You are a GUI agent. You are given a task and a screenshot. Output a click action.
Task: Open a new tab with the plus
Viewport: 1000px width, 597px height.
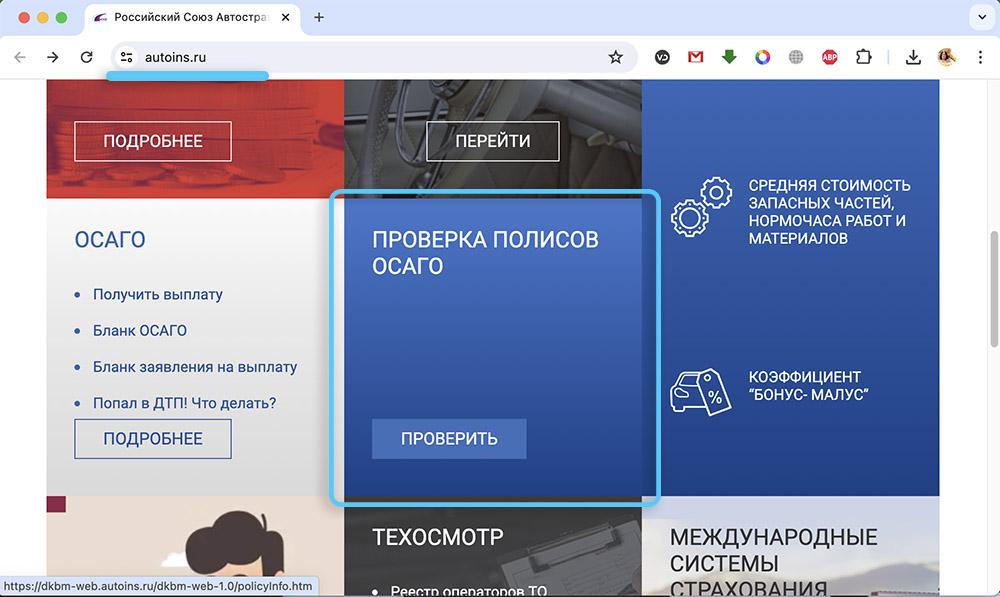coord(318,17)
